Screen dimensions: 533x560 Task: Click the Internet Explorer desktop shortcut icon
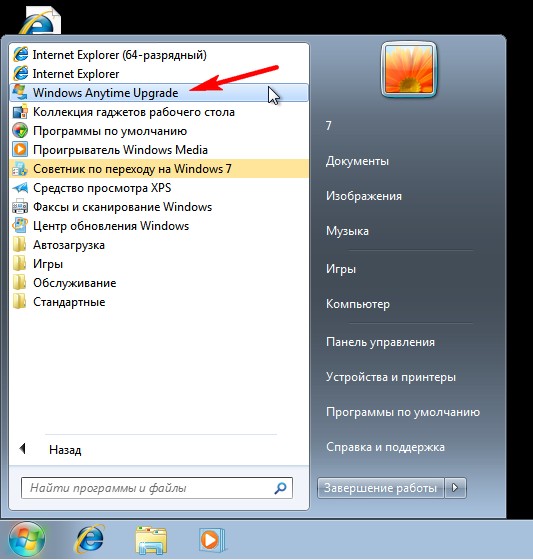coord(40,21)
